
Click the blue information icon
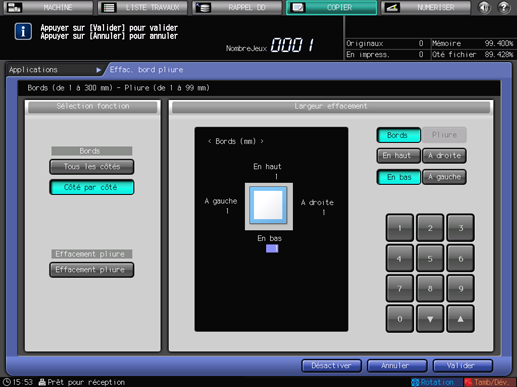[23, 32]
